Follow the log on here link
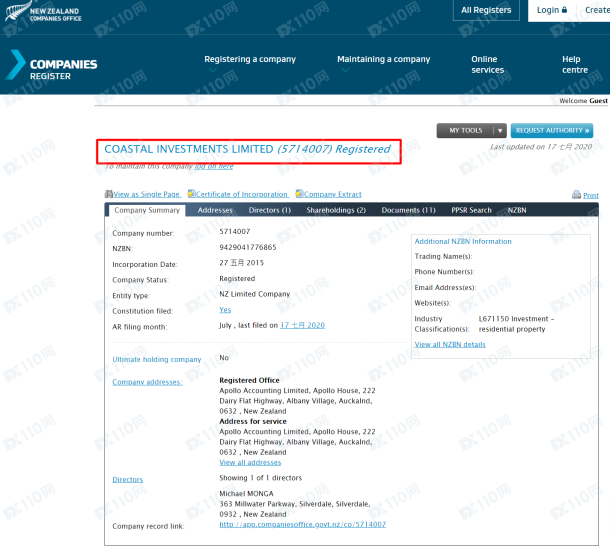Image resolution: width=610 pixels, height=548 pixels. coord(214,166)
